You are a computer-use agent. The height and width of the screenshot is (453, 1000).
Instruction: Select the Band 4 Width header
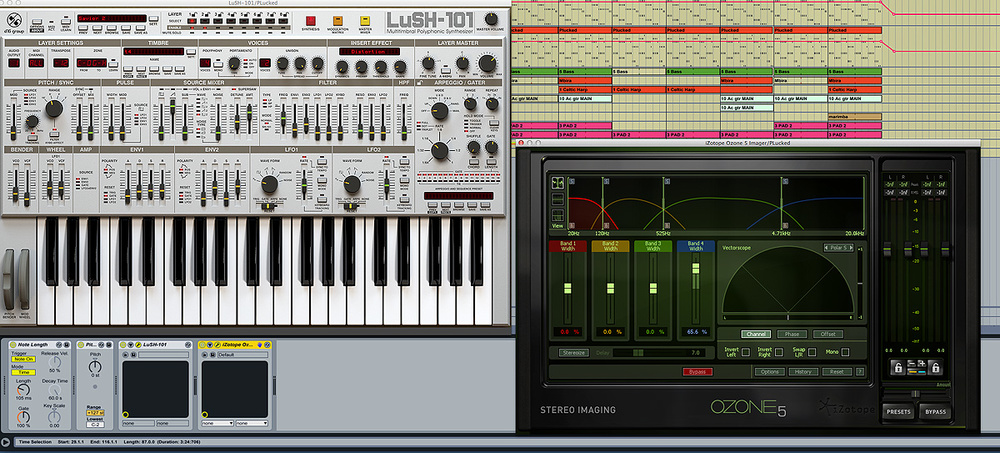tap(696, 246)
